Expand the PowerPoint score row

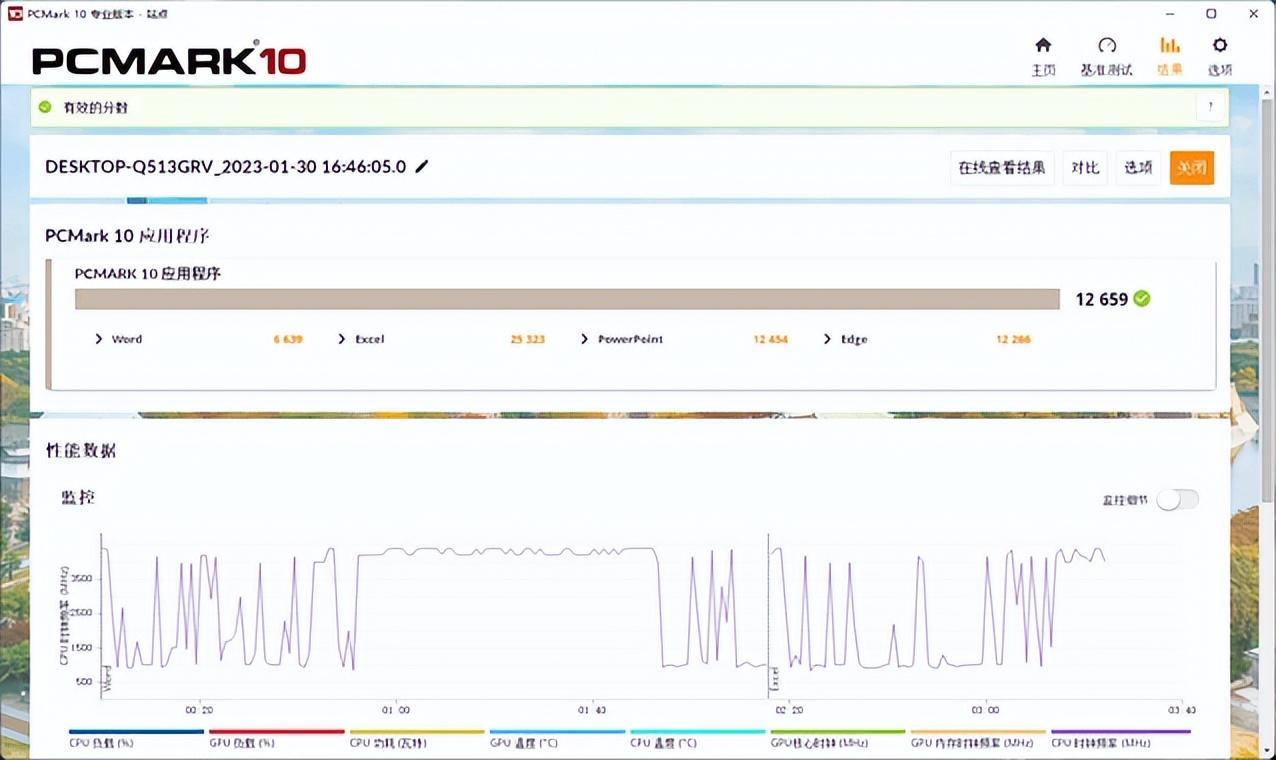click(x=585, y=339)
